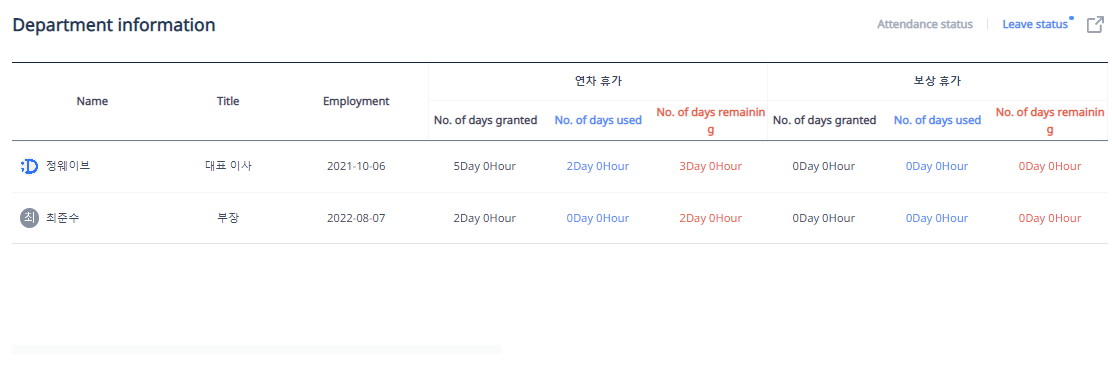Click the 연차 휴가 group header
The width and height of the screenshot is (1112, 365).
tap(598, 82)
